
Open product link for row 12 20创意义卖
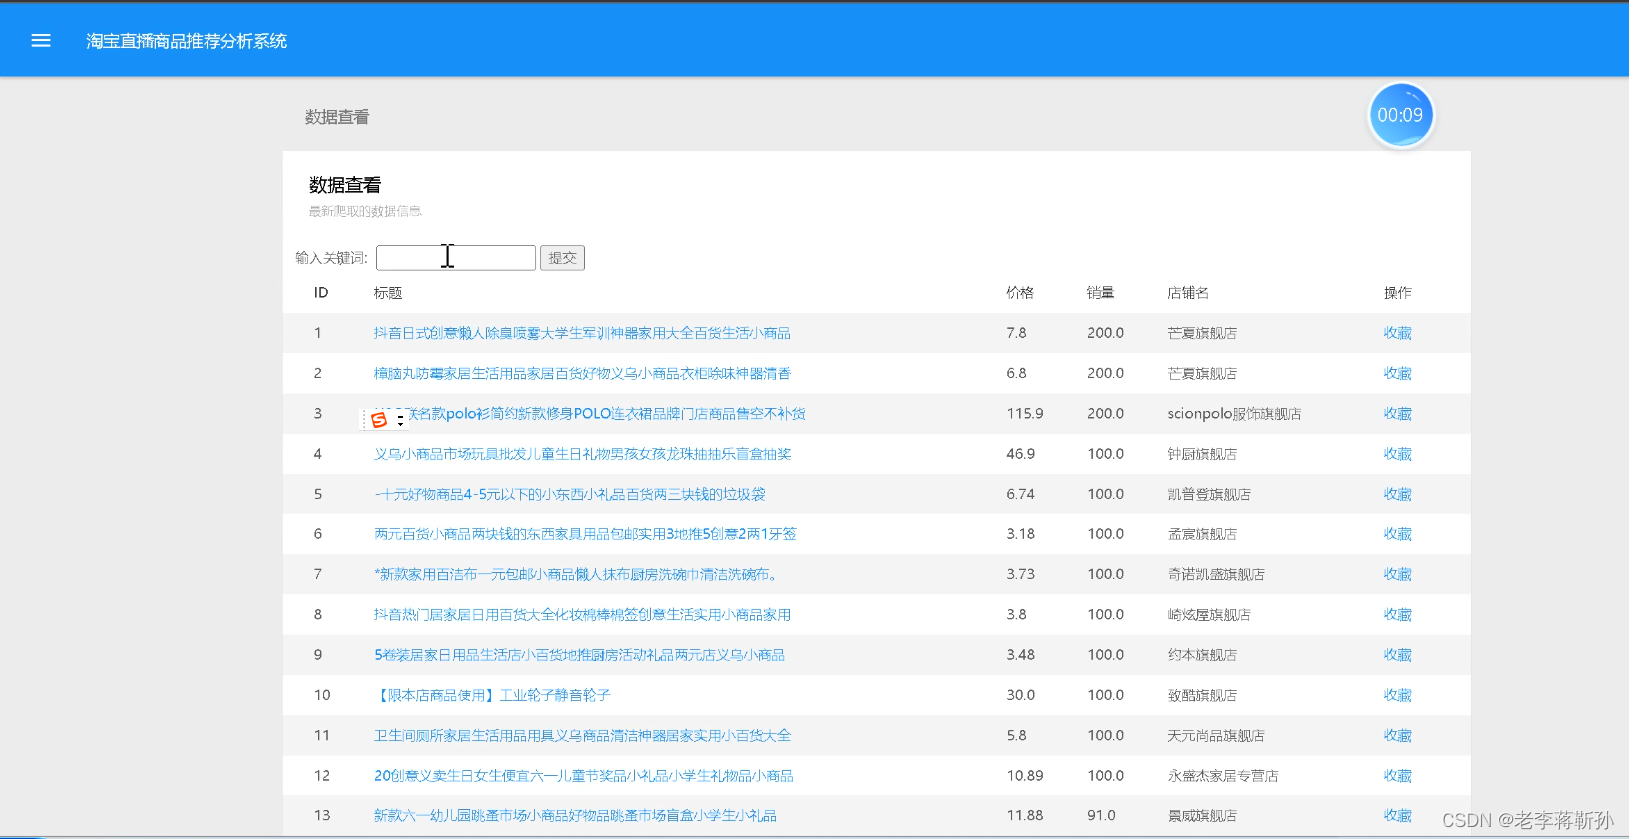coord(584,775)
